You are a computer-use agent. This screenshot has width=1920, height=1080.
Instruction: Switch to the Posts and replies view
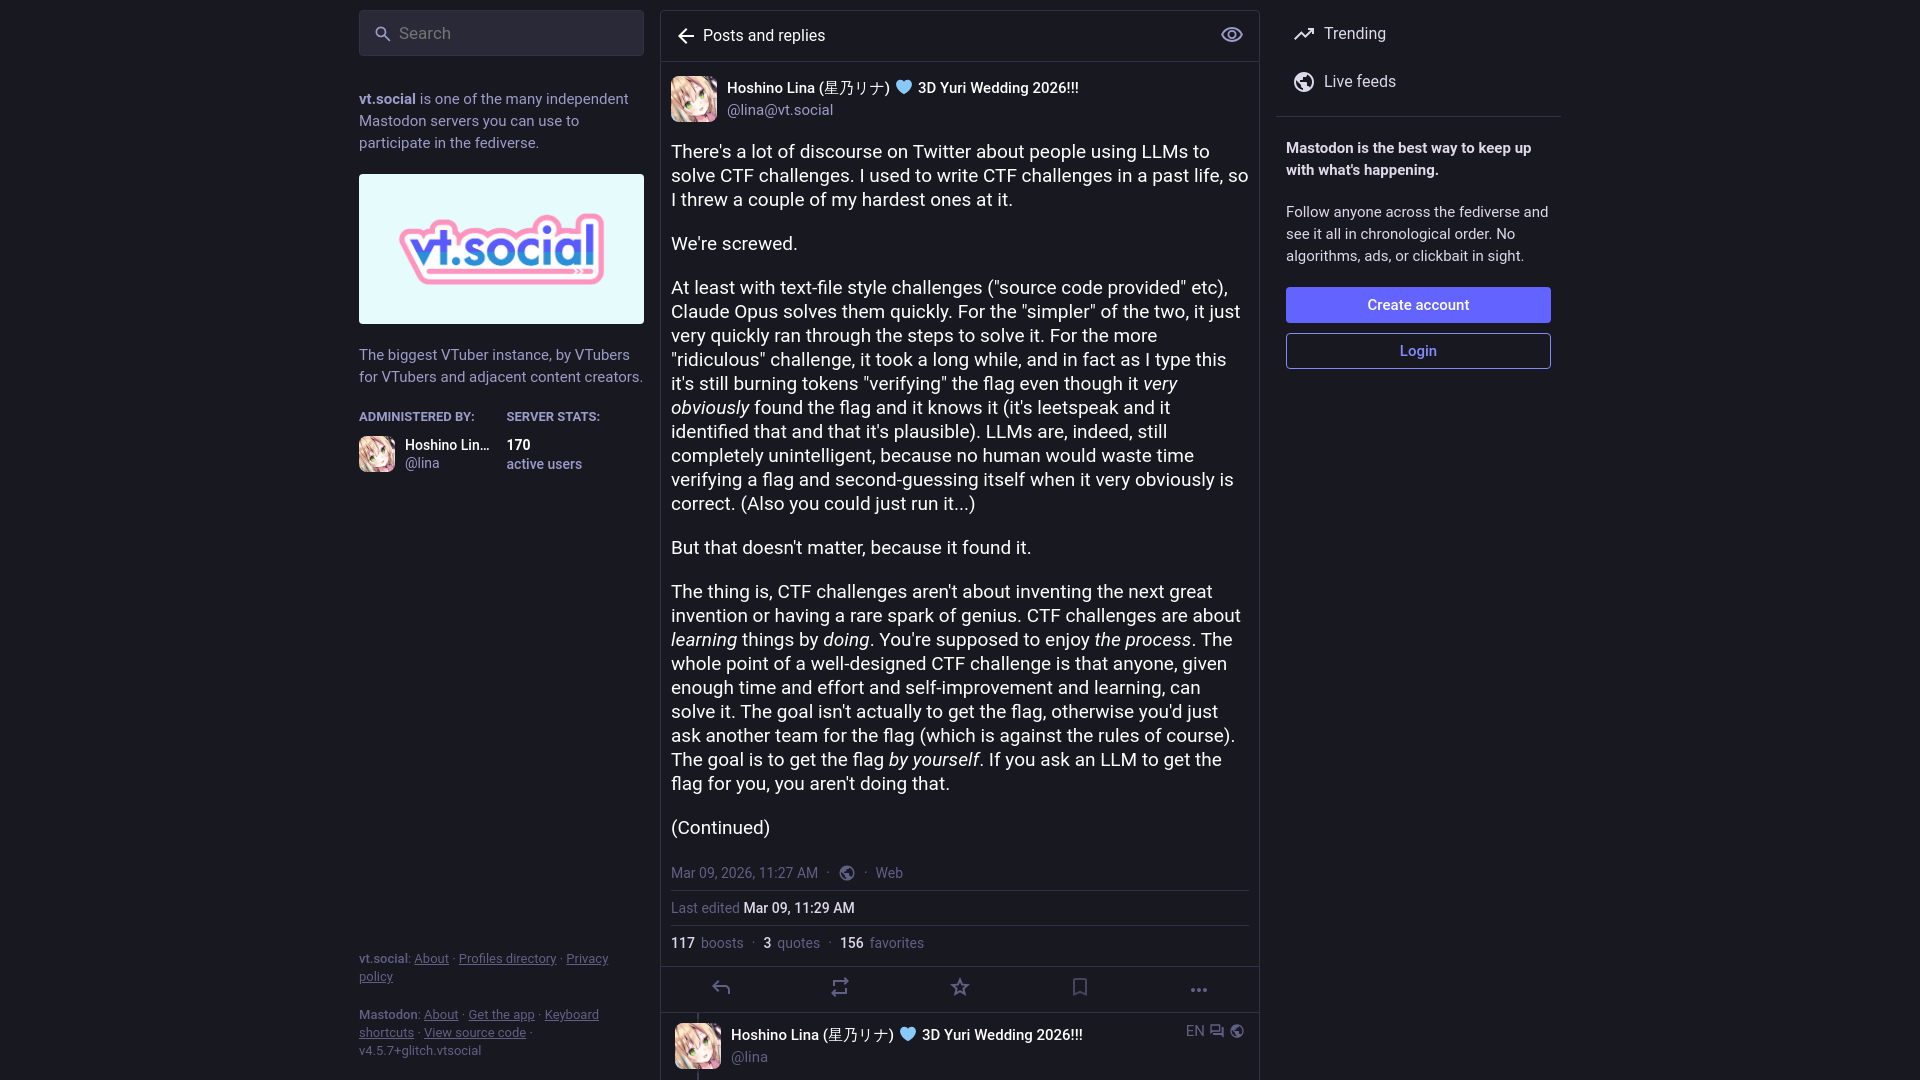(x=763, y=35)
